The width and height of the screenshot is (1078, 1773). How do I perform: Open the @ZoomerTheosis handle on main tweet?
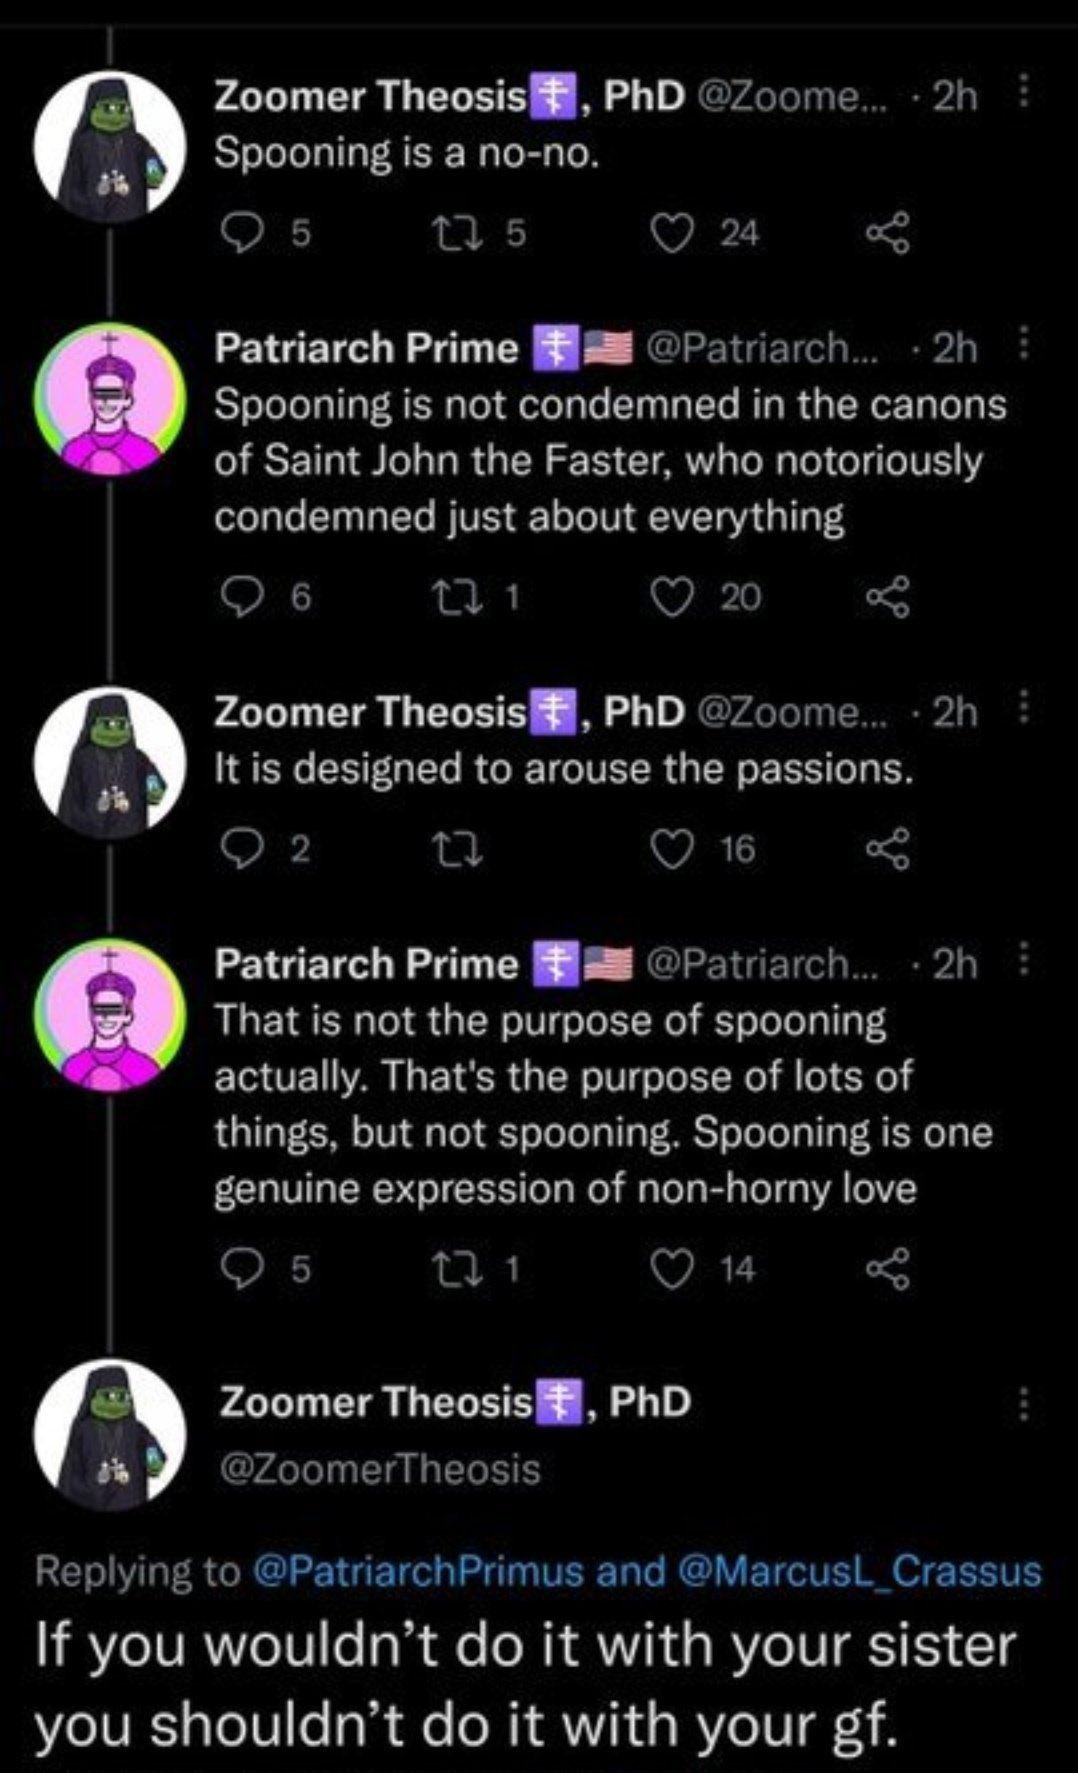point(380,1469)
